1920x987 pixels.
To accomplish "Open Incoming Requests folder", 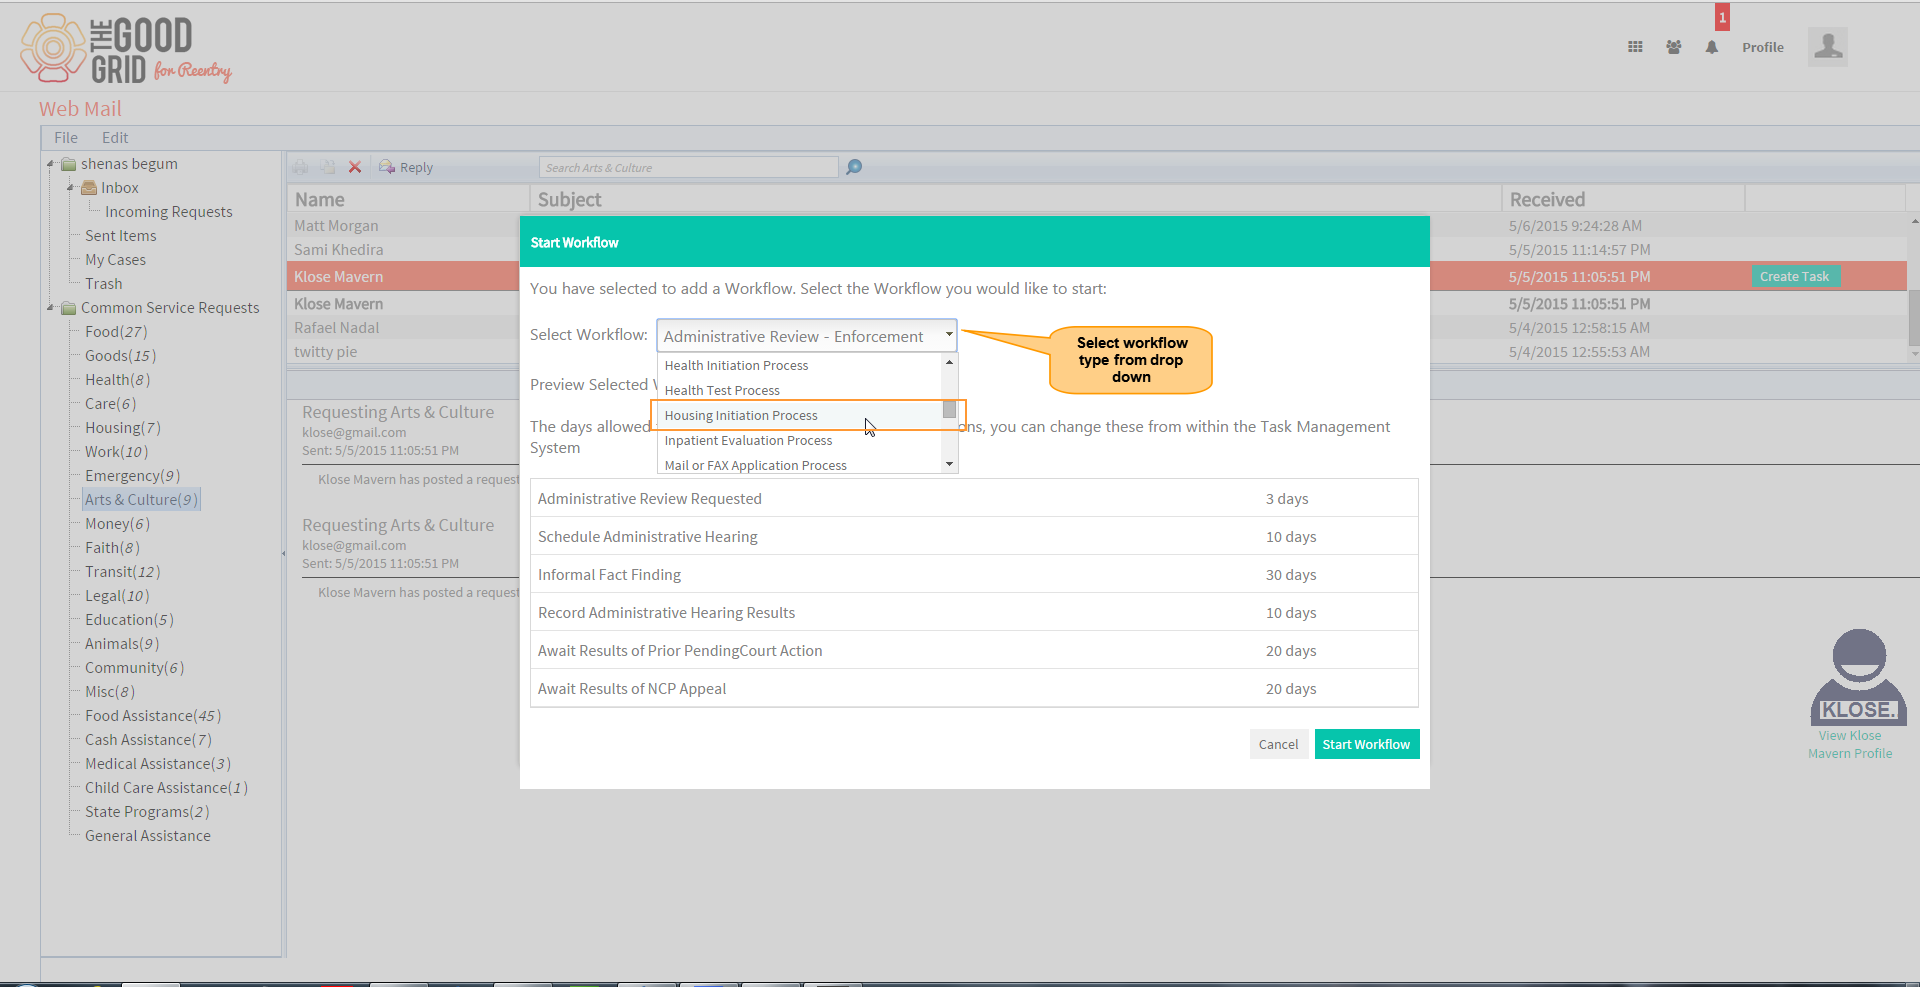I will coord(169,212).
